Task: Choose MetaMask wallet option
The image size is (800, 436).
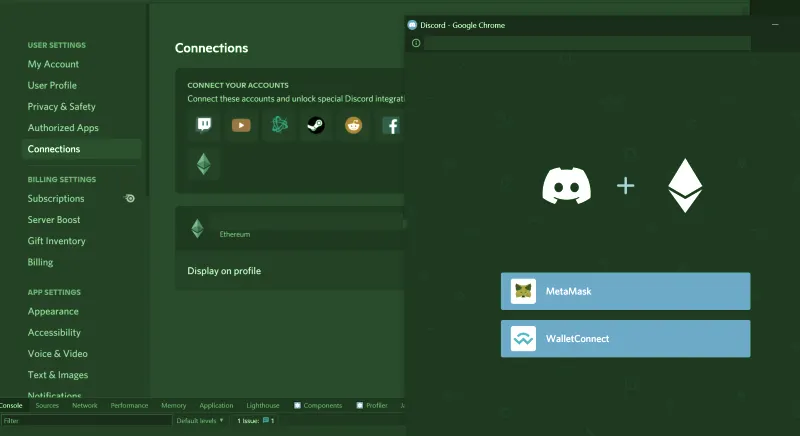Action: (625, 292)
